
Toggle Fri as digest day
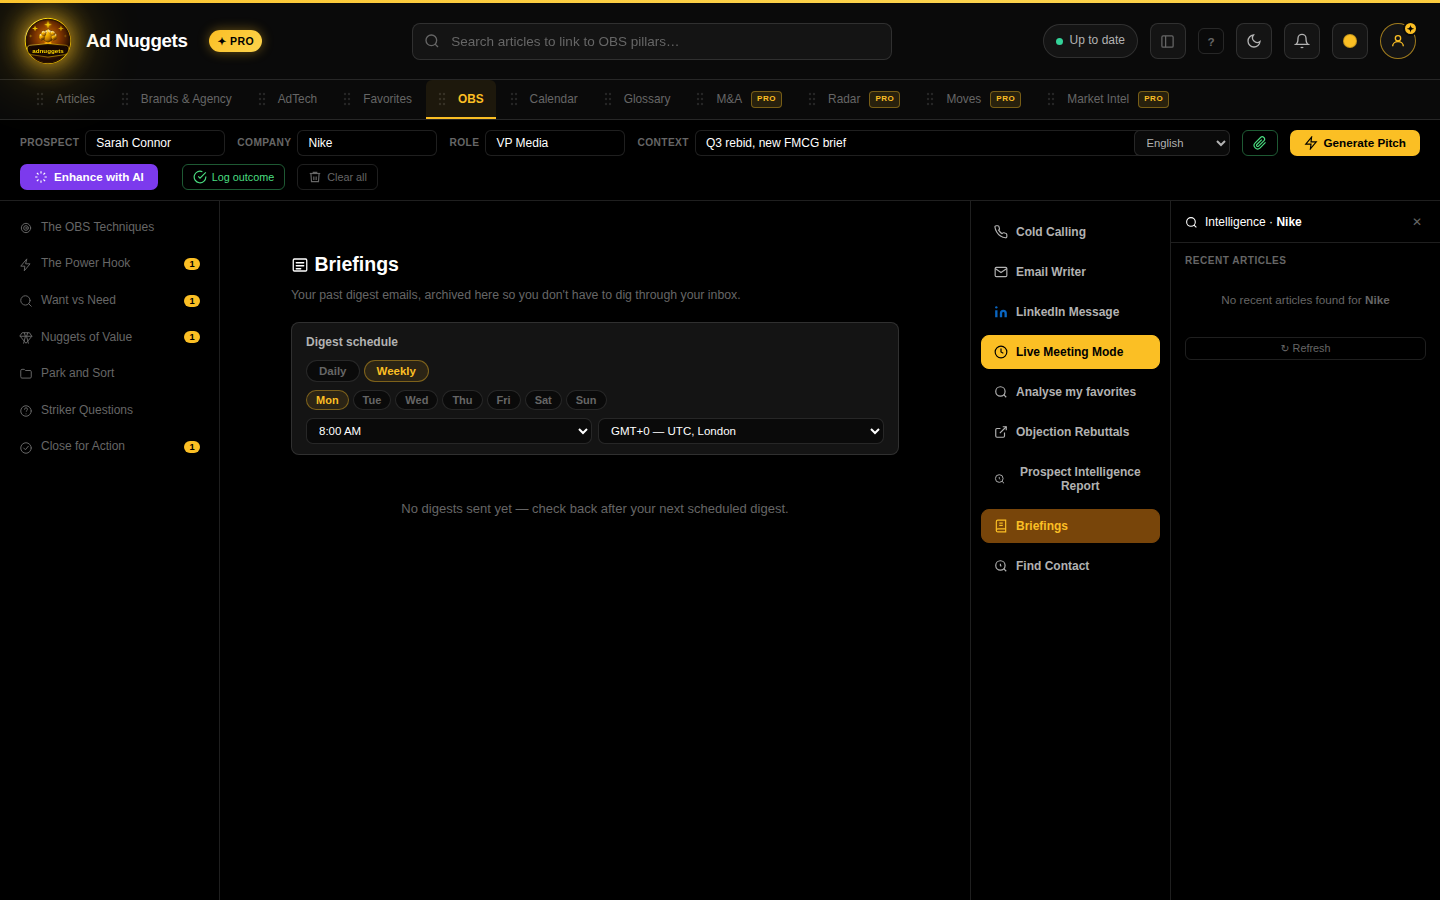pos(504,400)
